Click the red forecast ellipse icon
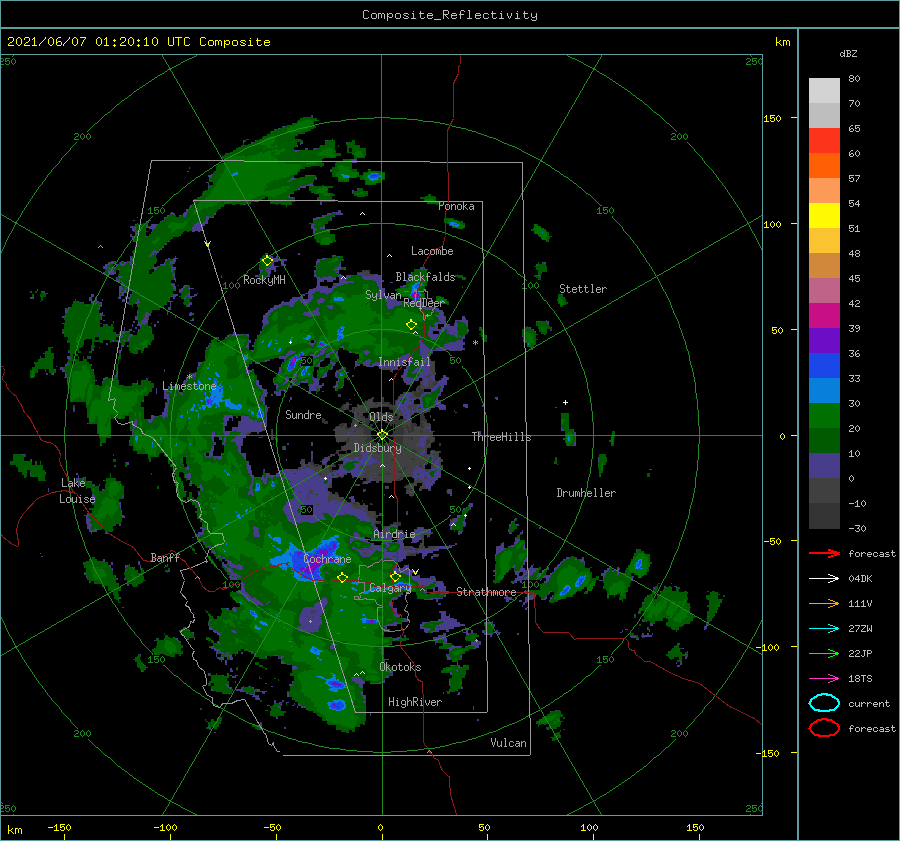Image resolution: width=900 pixels, height=841 pixels. (x=824, y=728)
